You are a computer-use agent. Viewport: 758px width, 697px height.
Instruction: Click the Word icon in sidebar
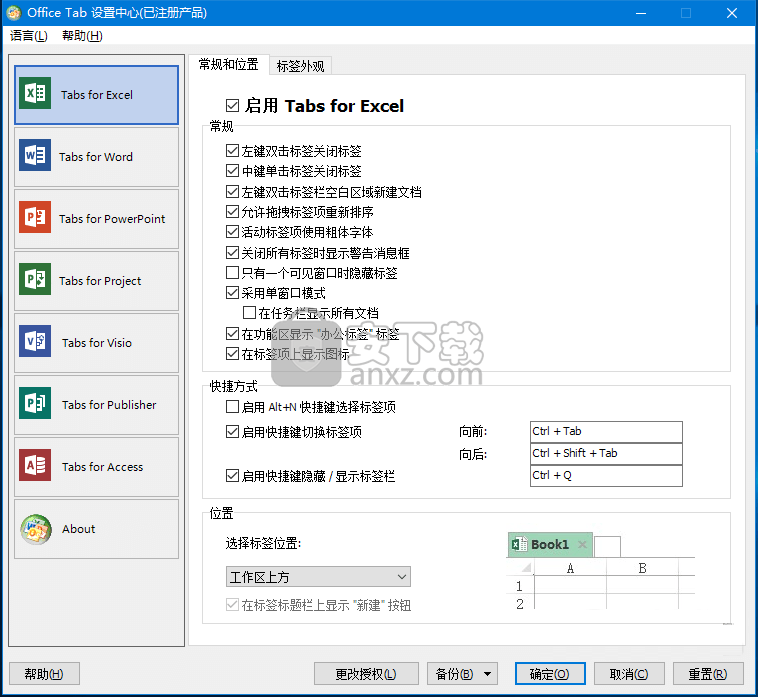pyautogui.click(x=35, y=155)
